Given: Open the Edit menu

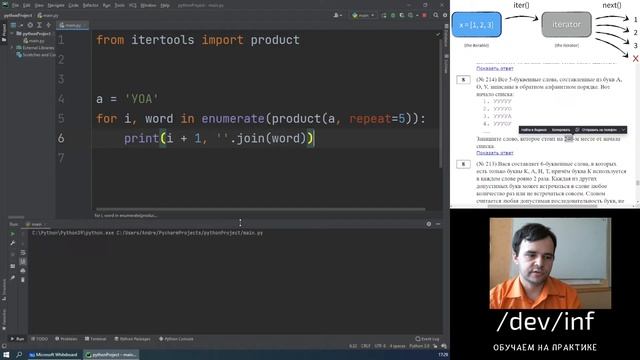Looking at the screenshot, I should click(x=27, y=5).
